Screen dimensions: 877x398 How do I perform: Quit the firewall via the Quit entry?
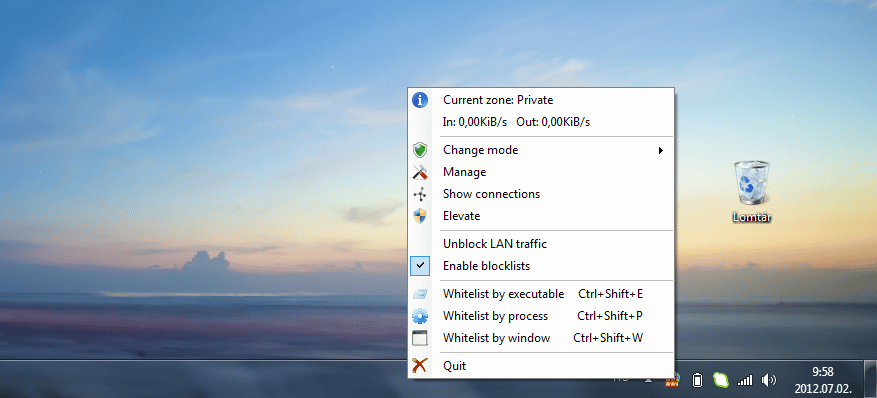coord(541,366)
